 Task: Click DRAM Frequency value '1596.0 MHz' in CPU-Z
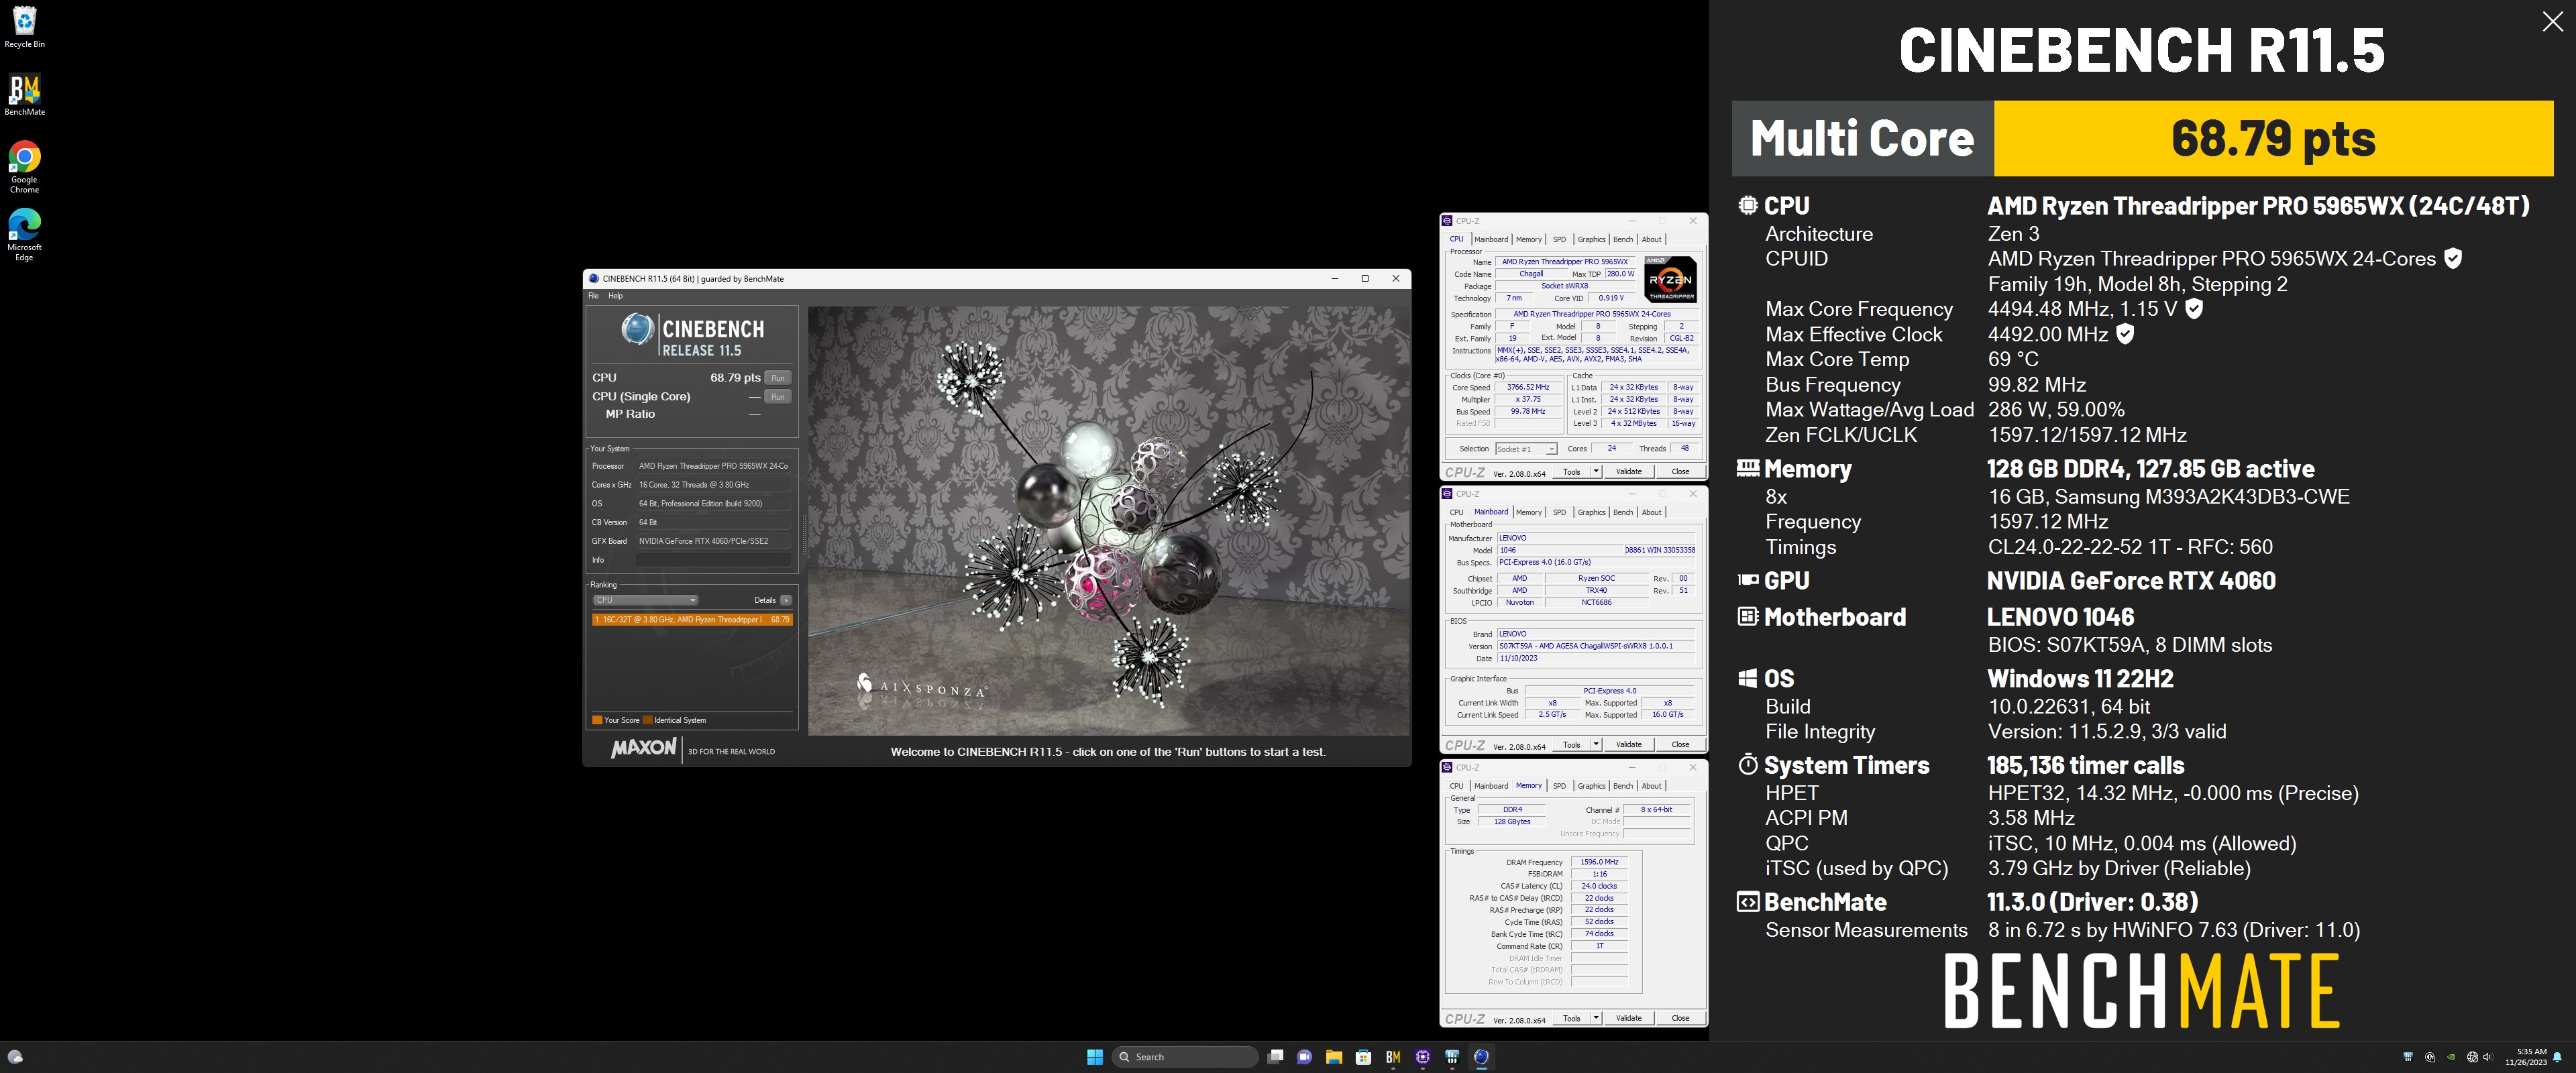(x=1599, y=862)
